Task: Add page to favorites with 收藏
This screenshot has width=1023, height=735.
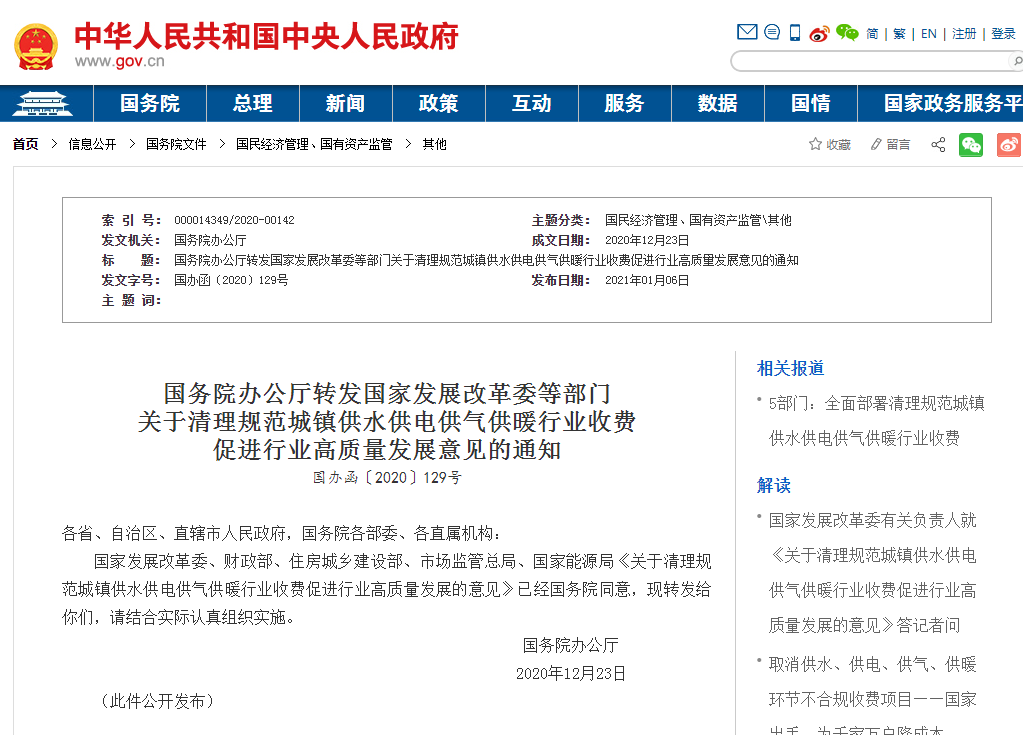Action: [830, 145]
